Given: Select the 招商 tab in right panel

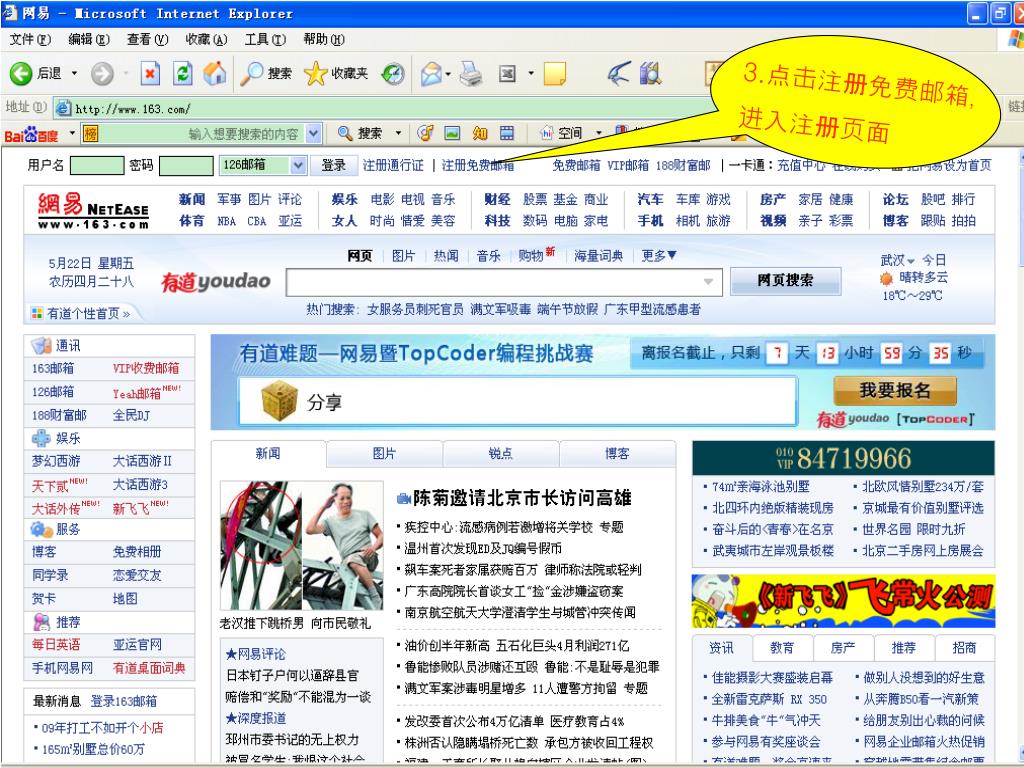Looking at the screenshot, I should (x=964, y=648).
